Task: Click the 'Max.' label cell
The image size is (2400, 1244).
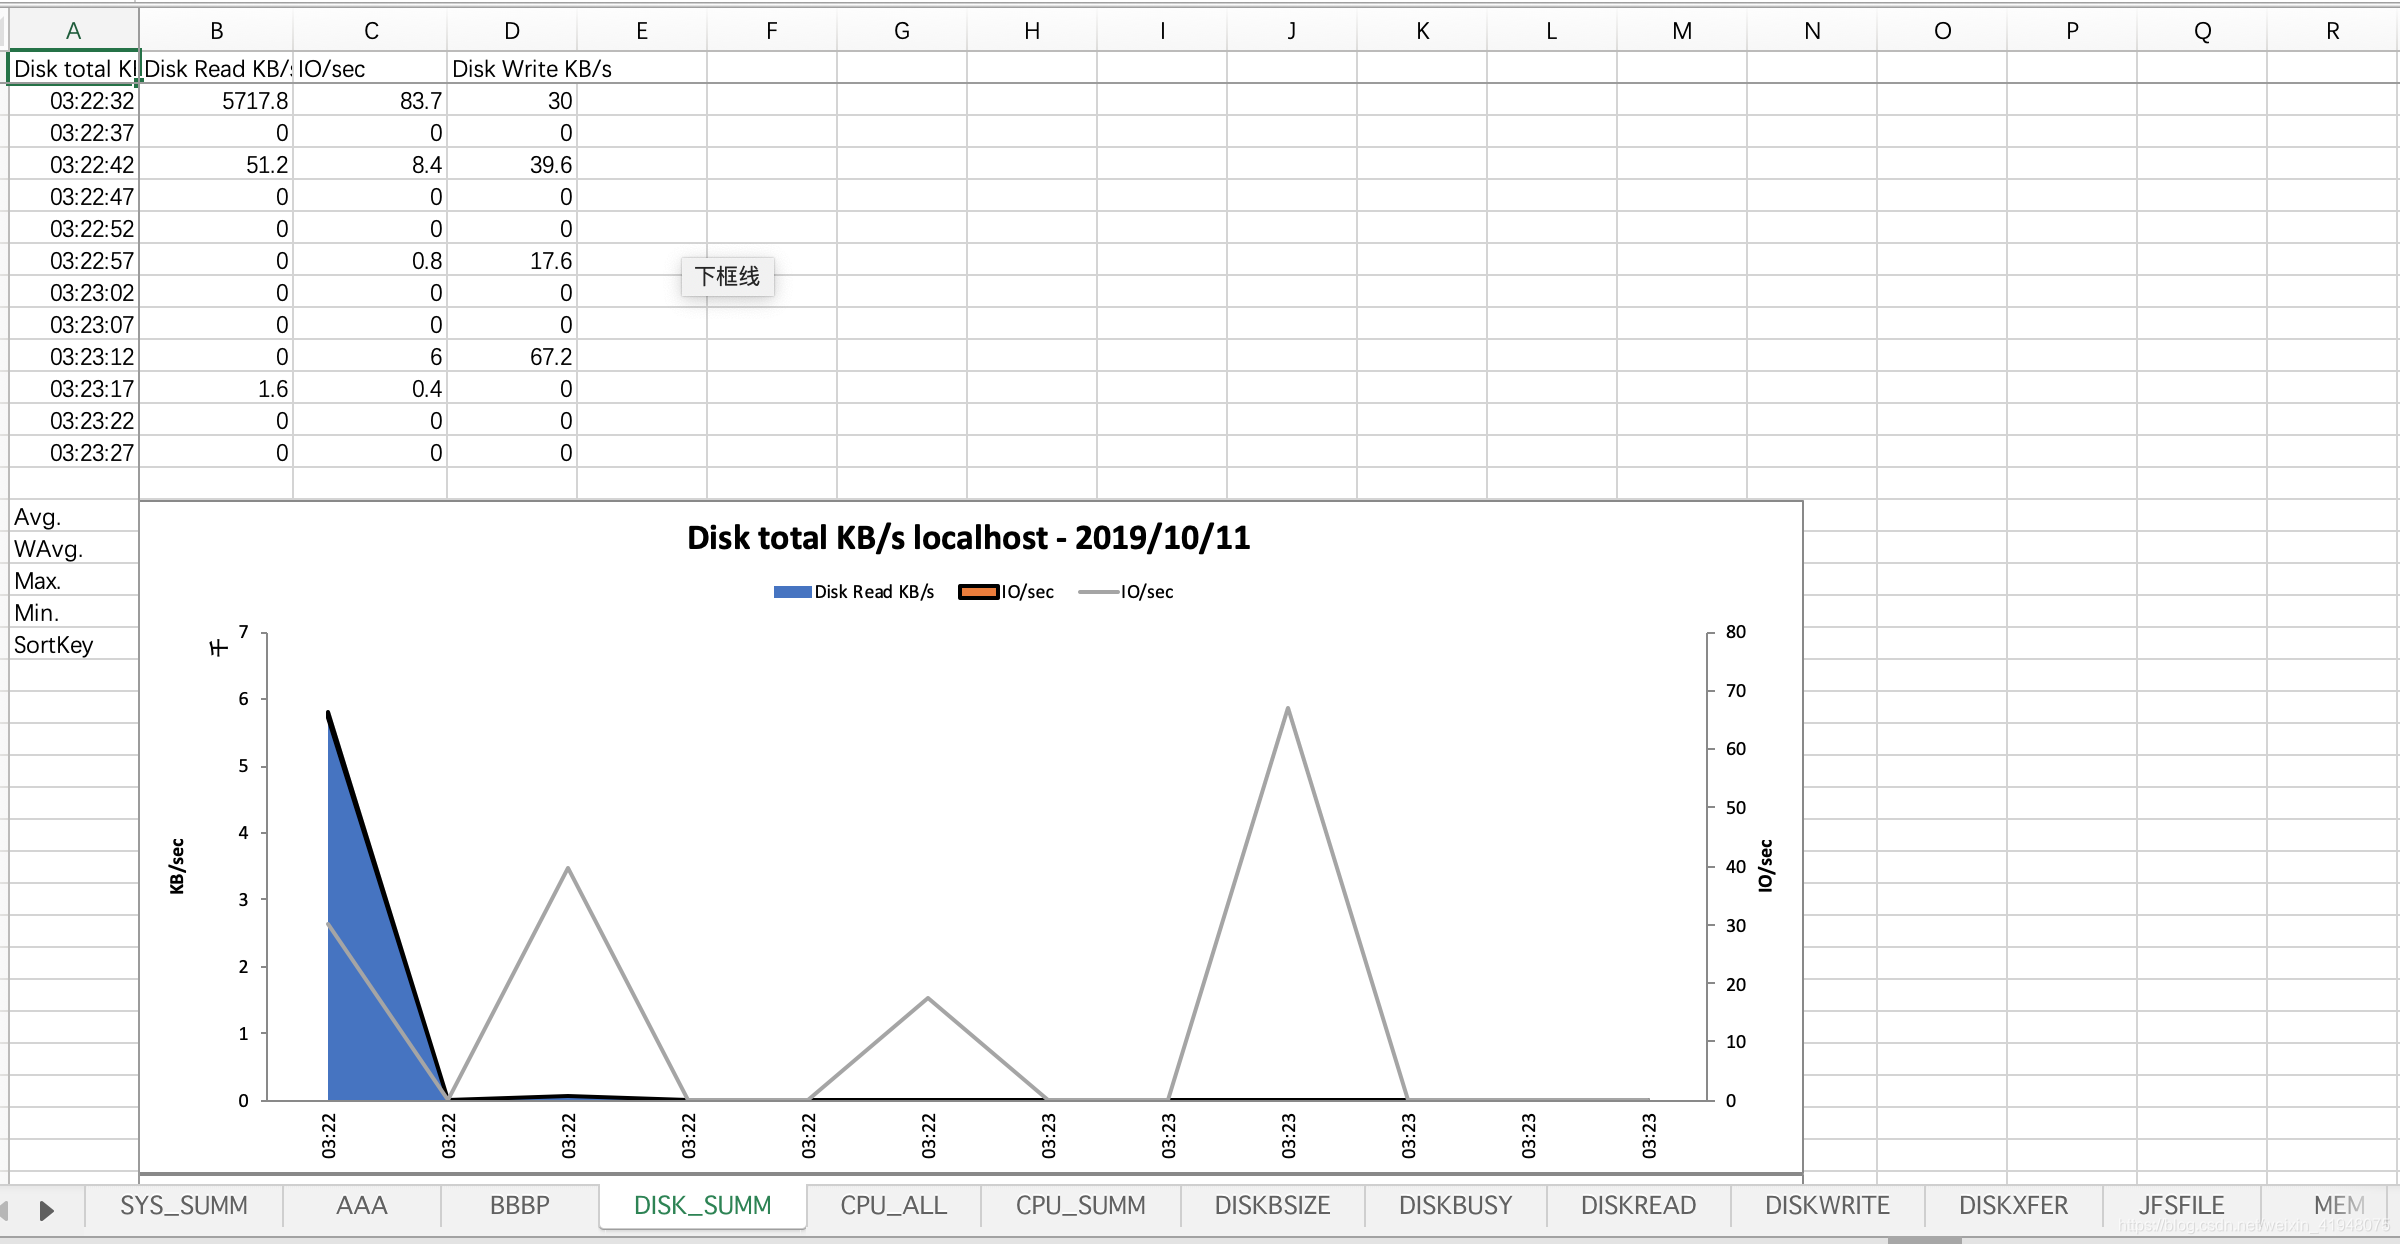Action: 74,580
